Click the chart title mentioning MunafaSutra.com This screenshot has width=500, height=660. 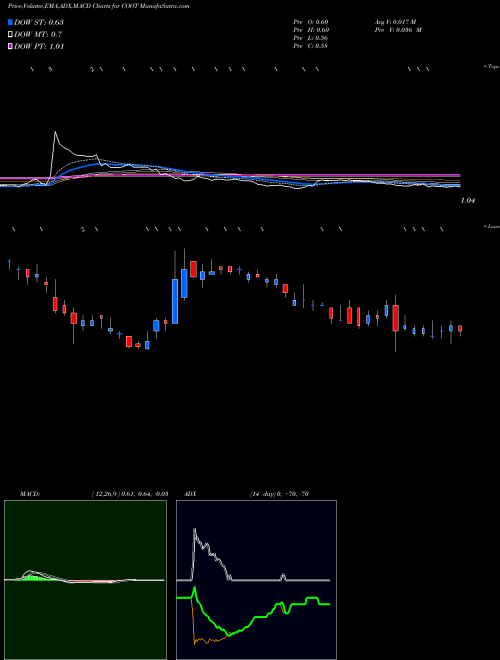(98, 6)
